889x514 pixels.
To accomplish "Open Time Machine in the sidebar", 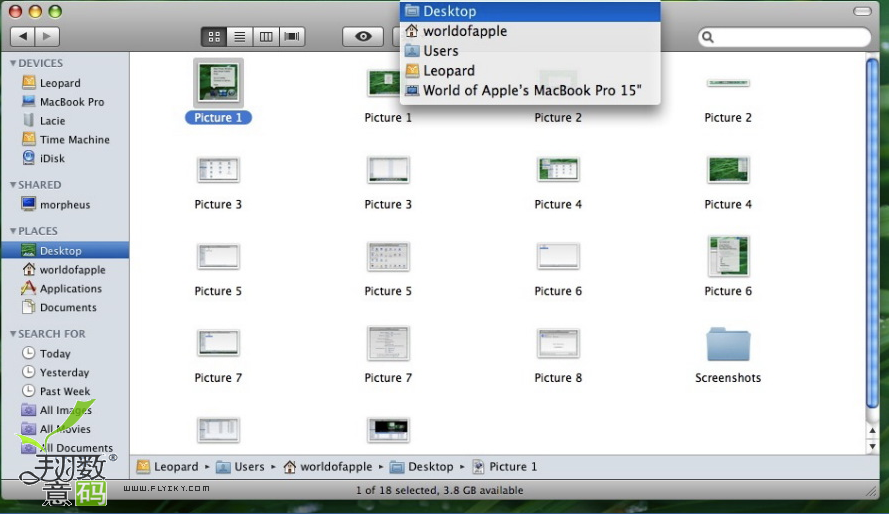I will tap(74, 140).
